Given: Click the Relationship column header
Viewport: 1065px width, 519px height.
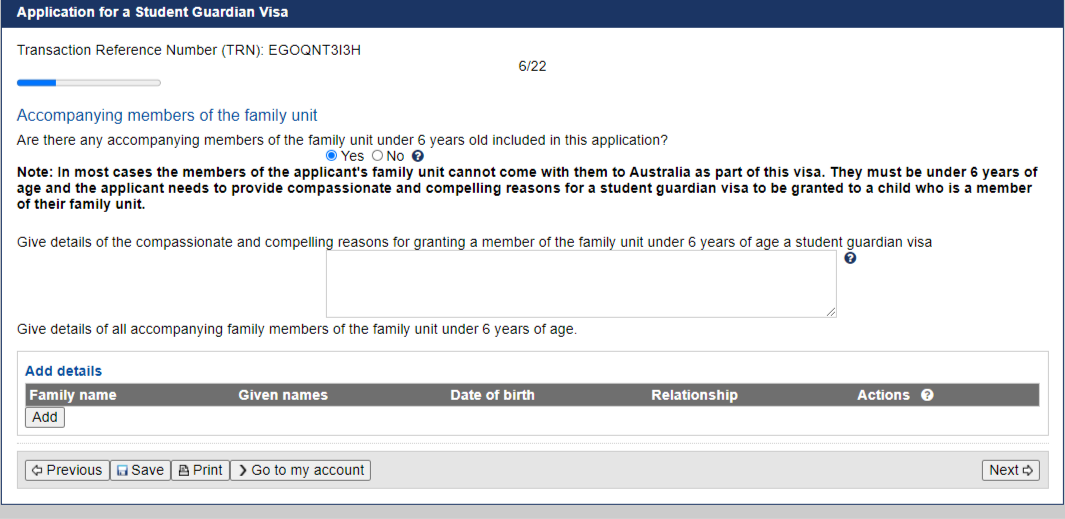Looking at the screenshot, I should pos(694,395).
